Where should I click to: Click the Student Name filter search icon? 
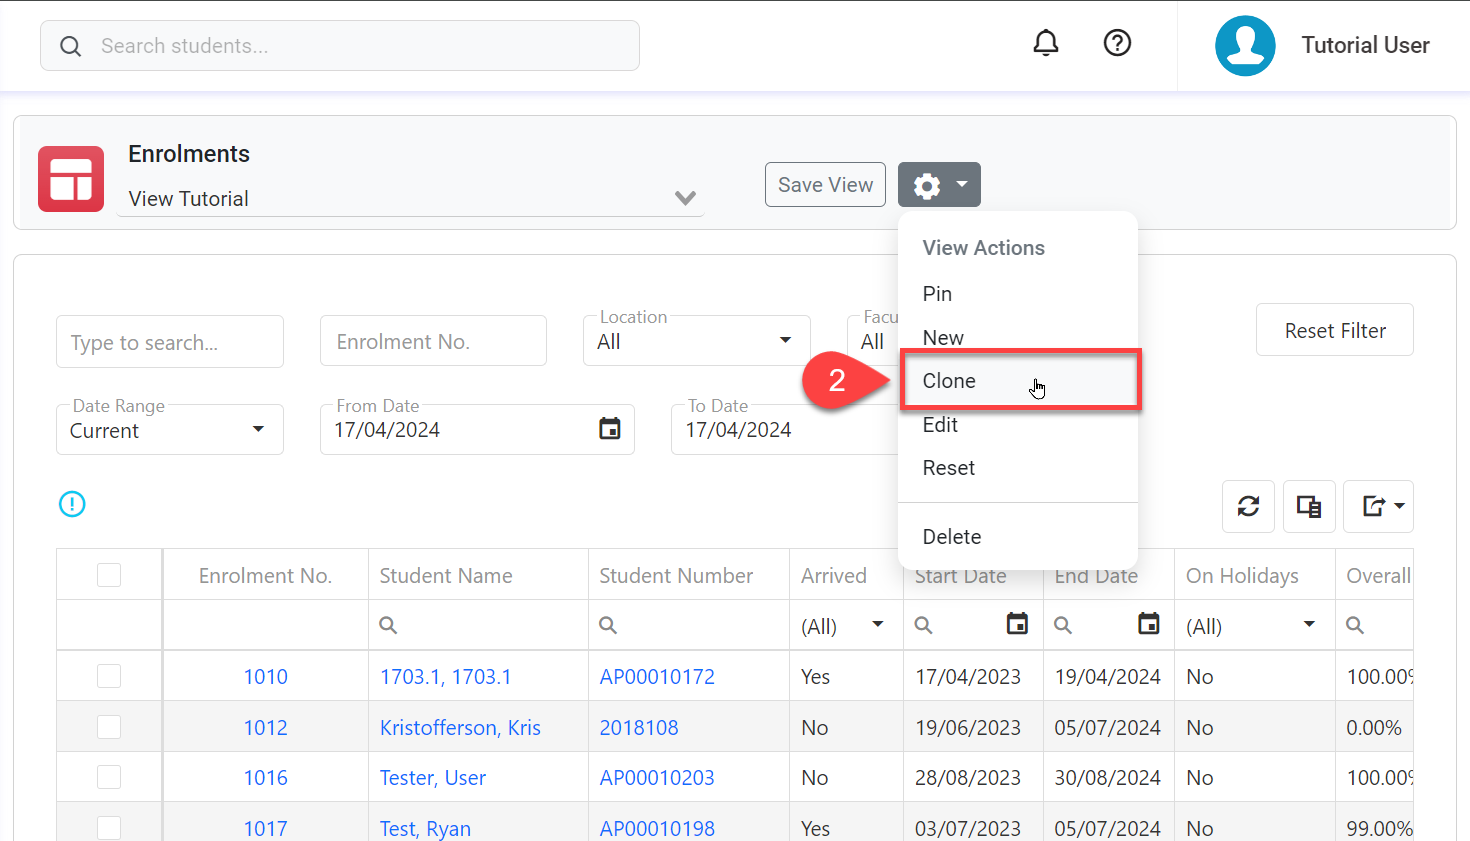click(x=388, y=625)
